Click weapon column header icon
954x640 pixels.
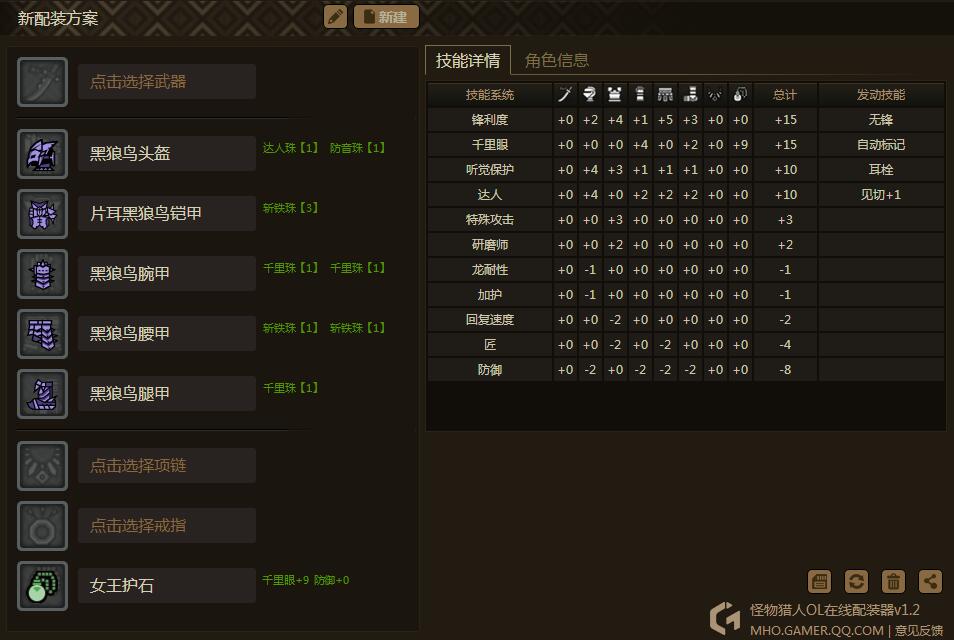coord(565,94)
